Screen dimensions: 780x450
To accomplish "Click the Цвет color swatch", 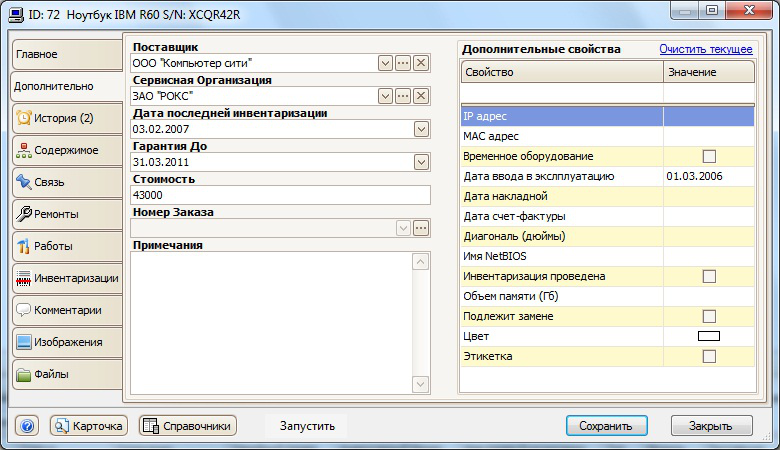I will pos(709,337).
